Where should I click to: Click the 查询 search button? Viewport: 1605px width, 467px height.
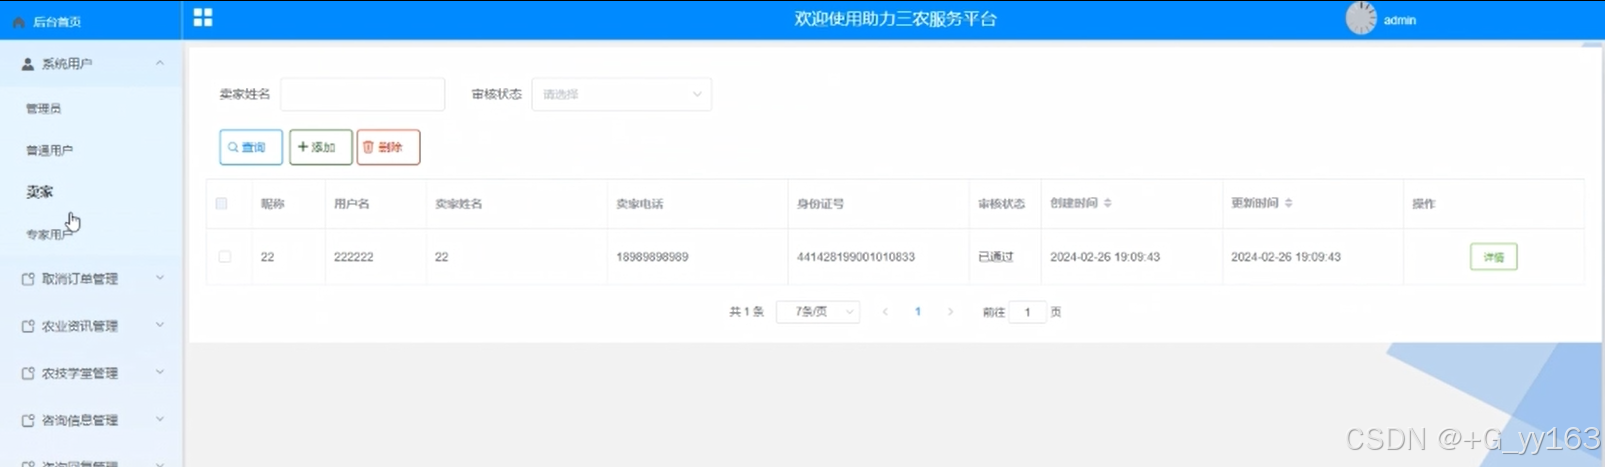coord(251,147)
